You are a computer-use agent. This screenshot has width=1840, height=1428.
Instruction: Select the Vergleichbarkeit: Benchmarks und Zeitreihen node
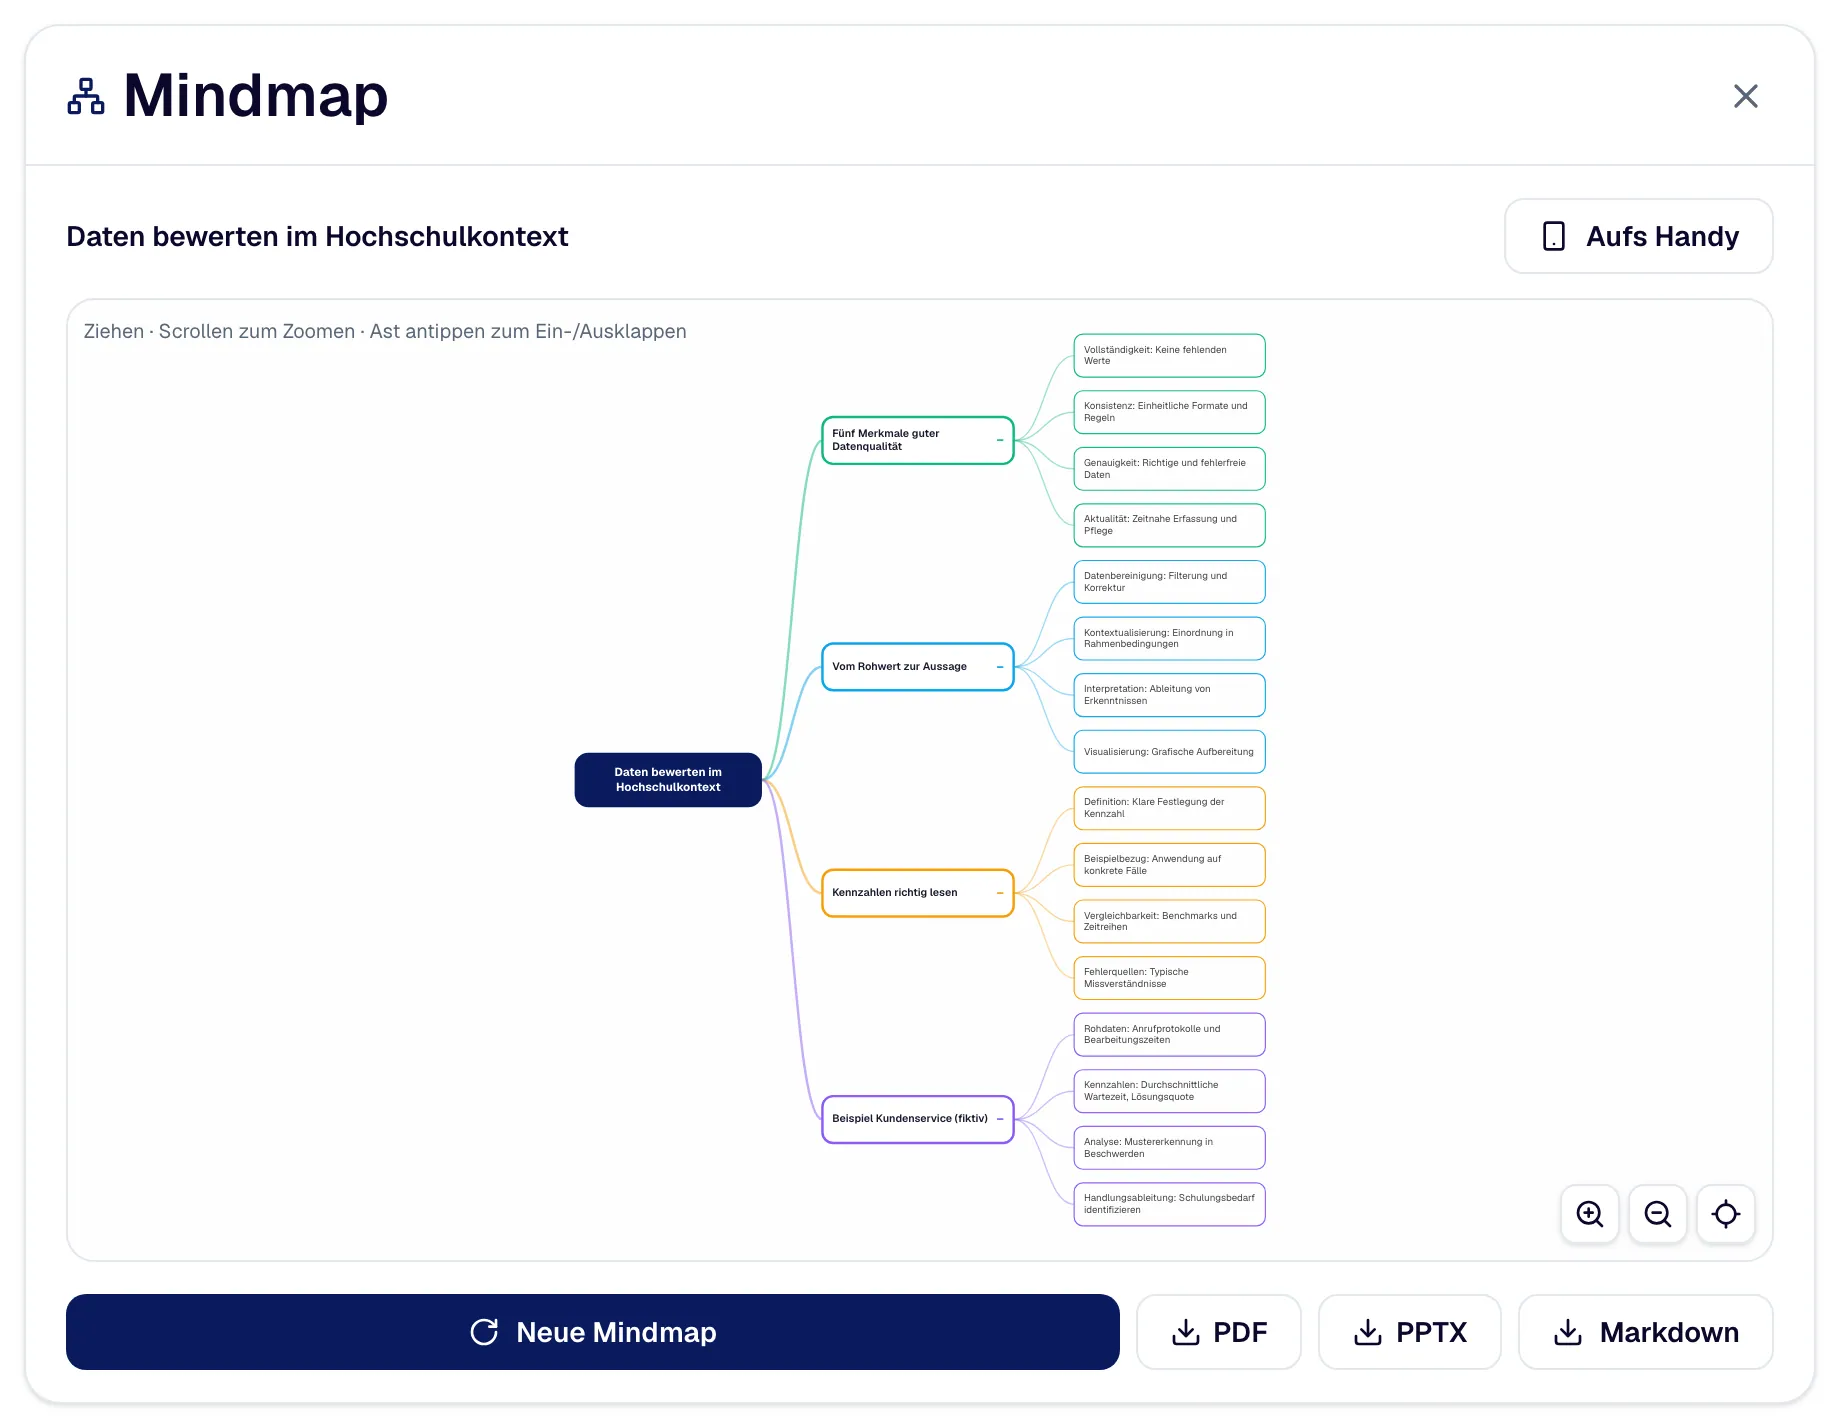pyautogui.click(x=1169, y=922)
